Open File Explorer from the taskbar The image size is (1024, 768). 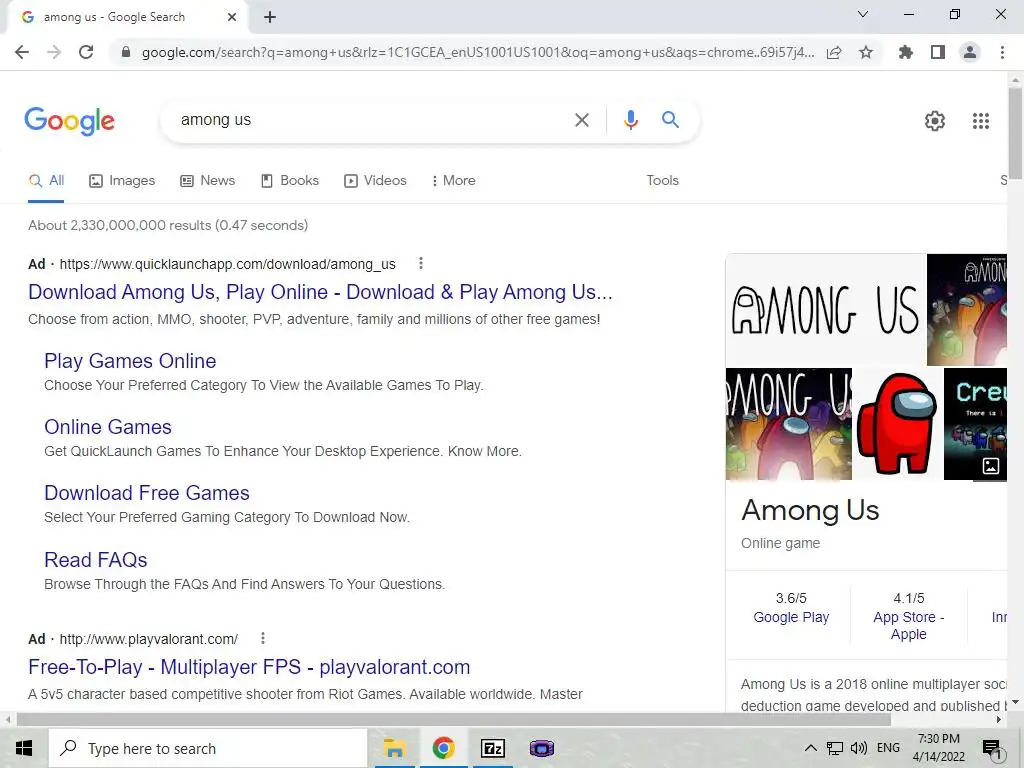point(394,748)
